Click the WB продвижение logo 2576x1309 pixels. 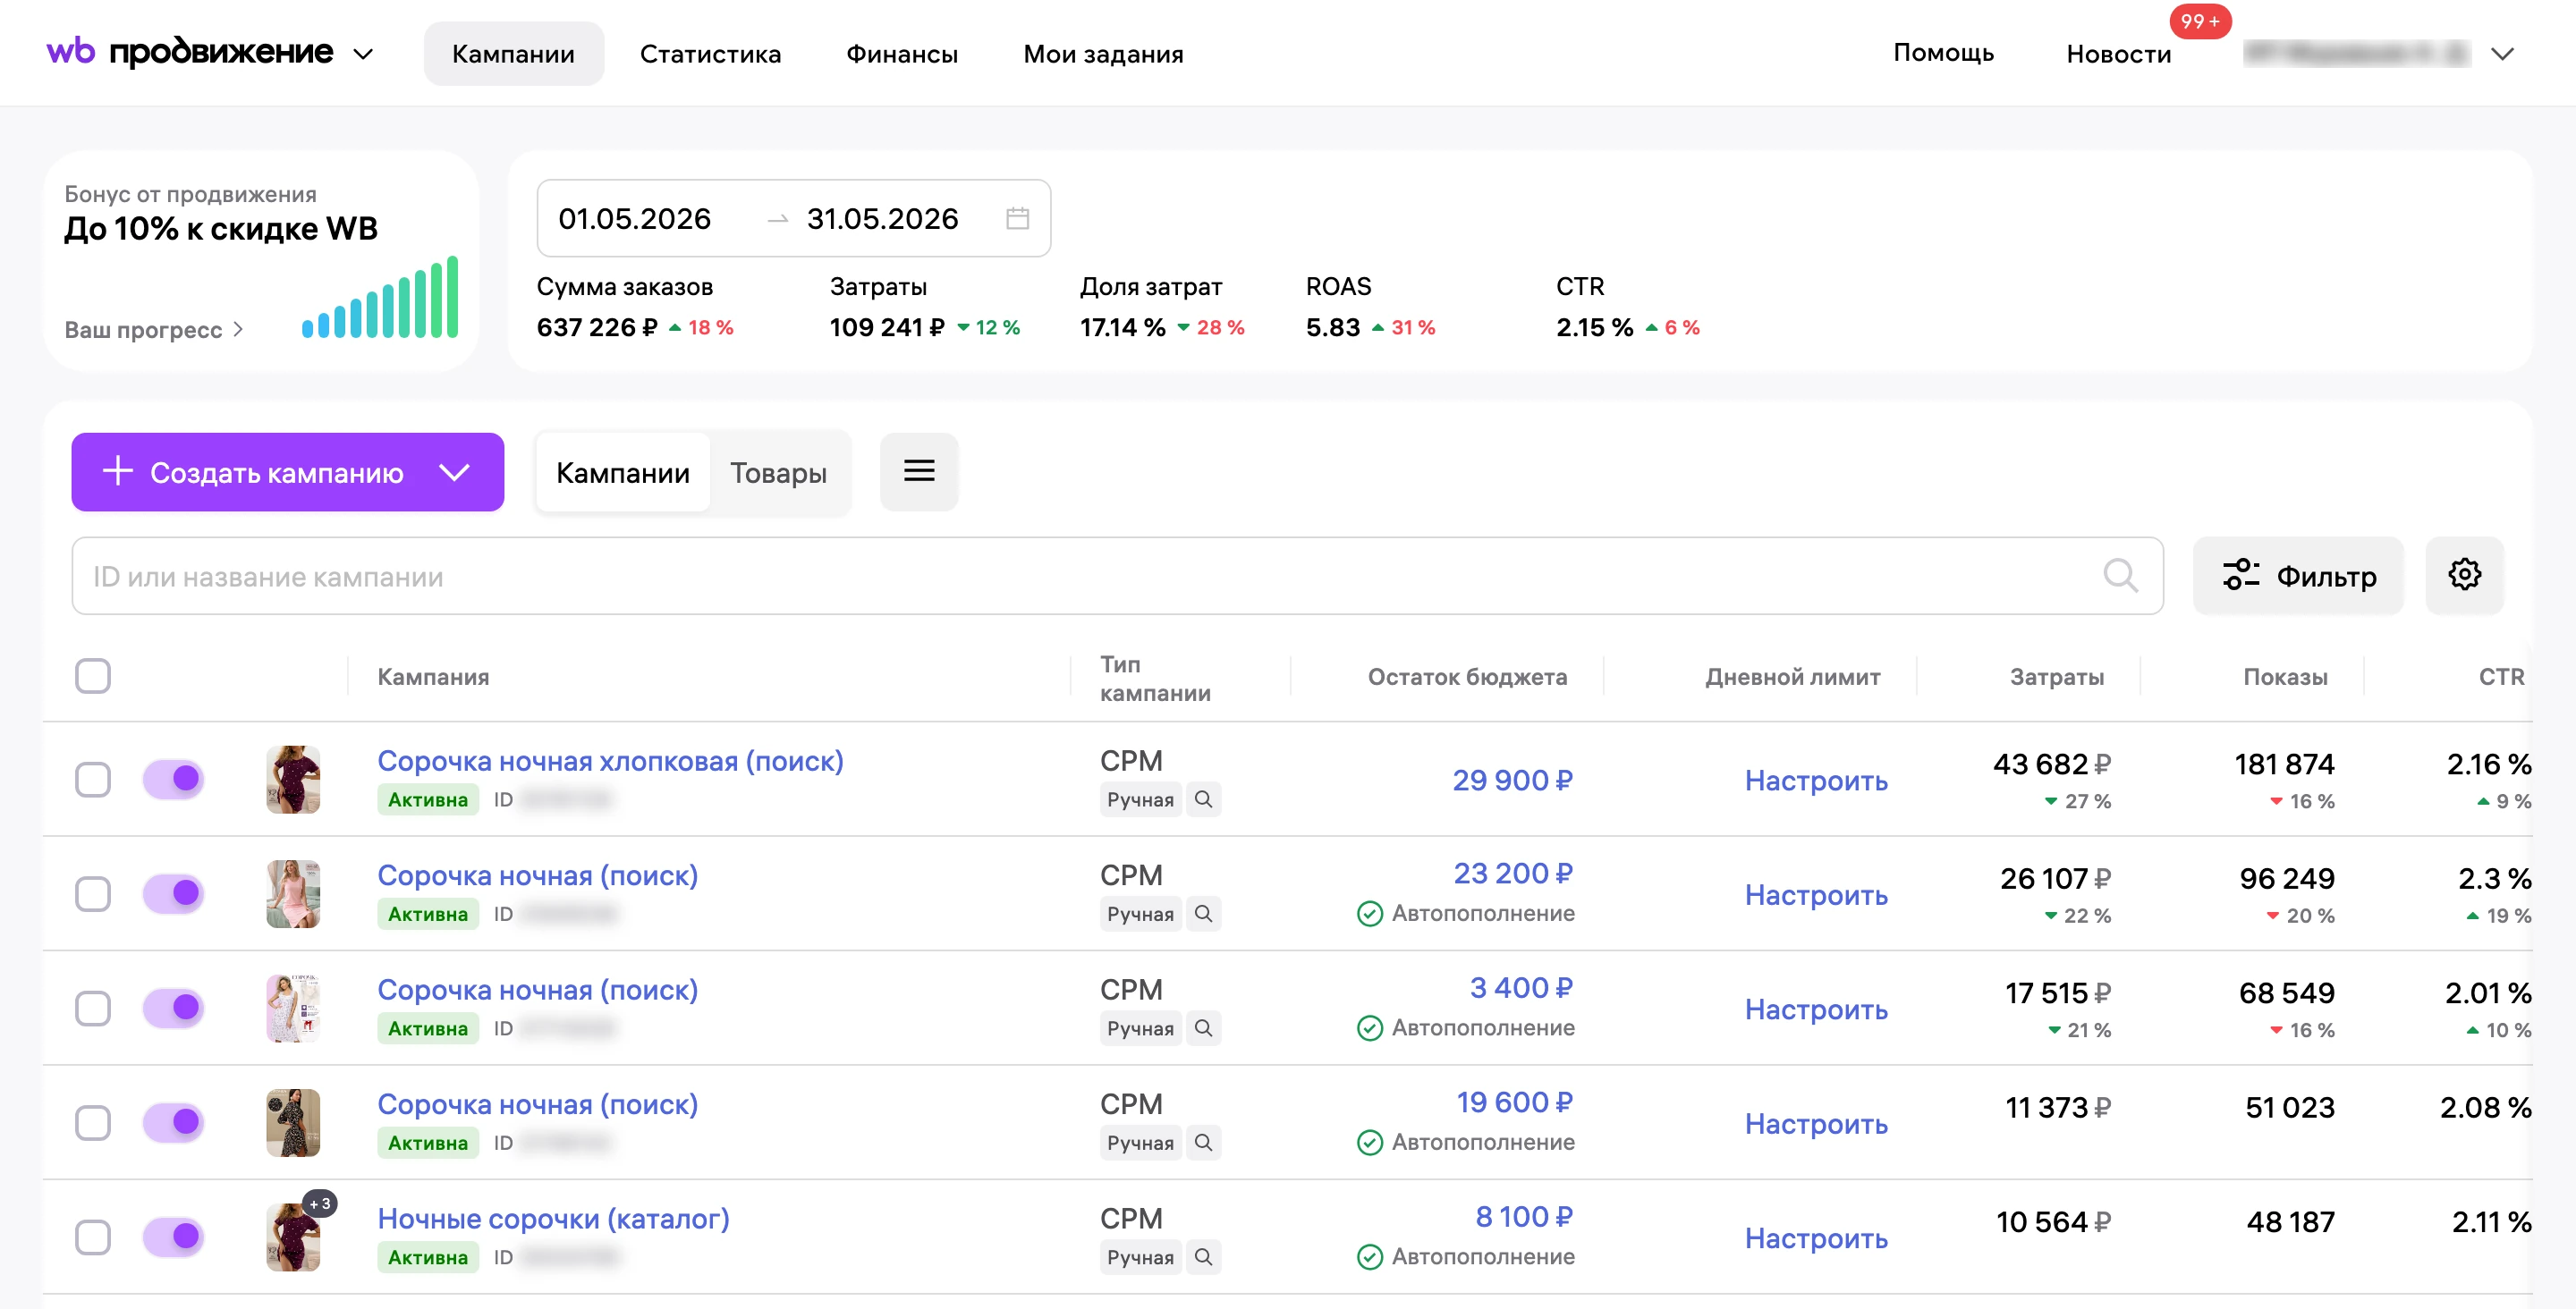click(x=189, y=52)
